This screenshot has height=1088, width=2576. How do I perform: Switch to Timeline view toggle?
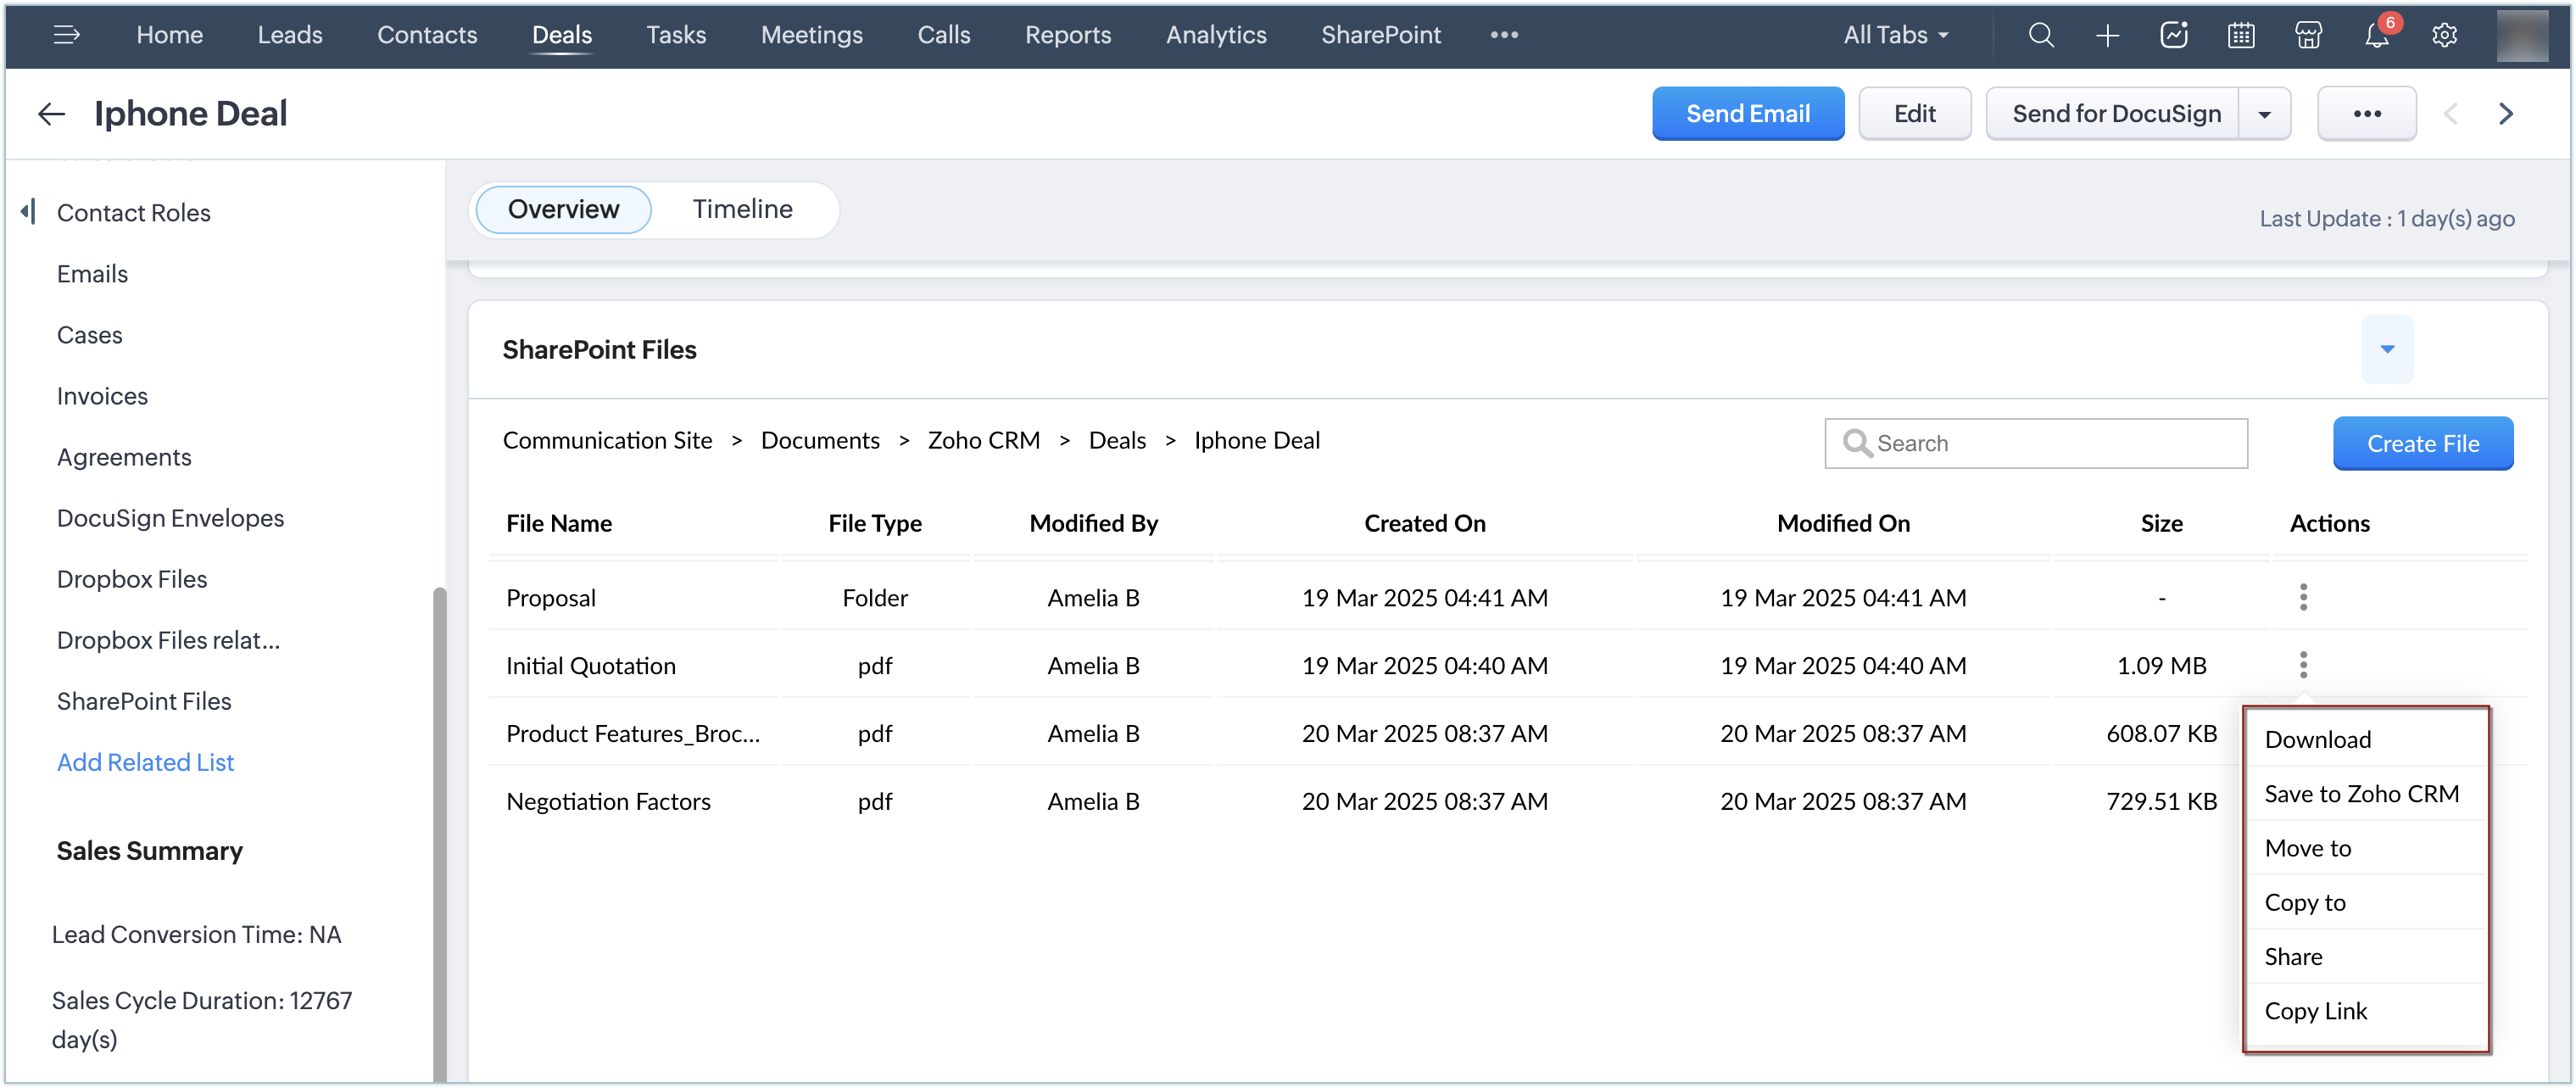(x=742, y=209)
